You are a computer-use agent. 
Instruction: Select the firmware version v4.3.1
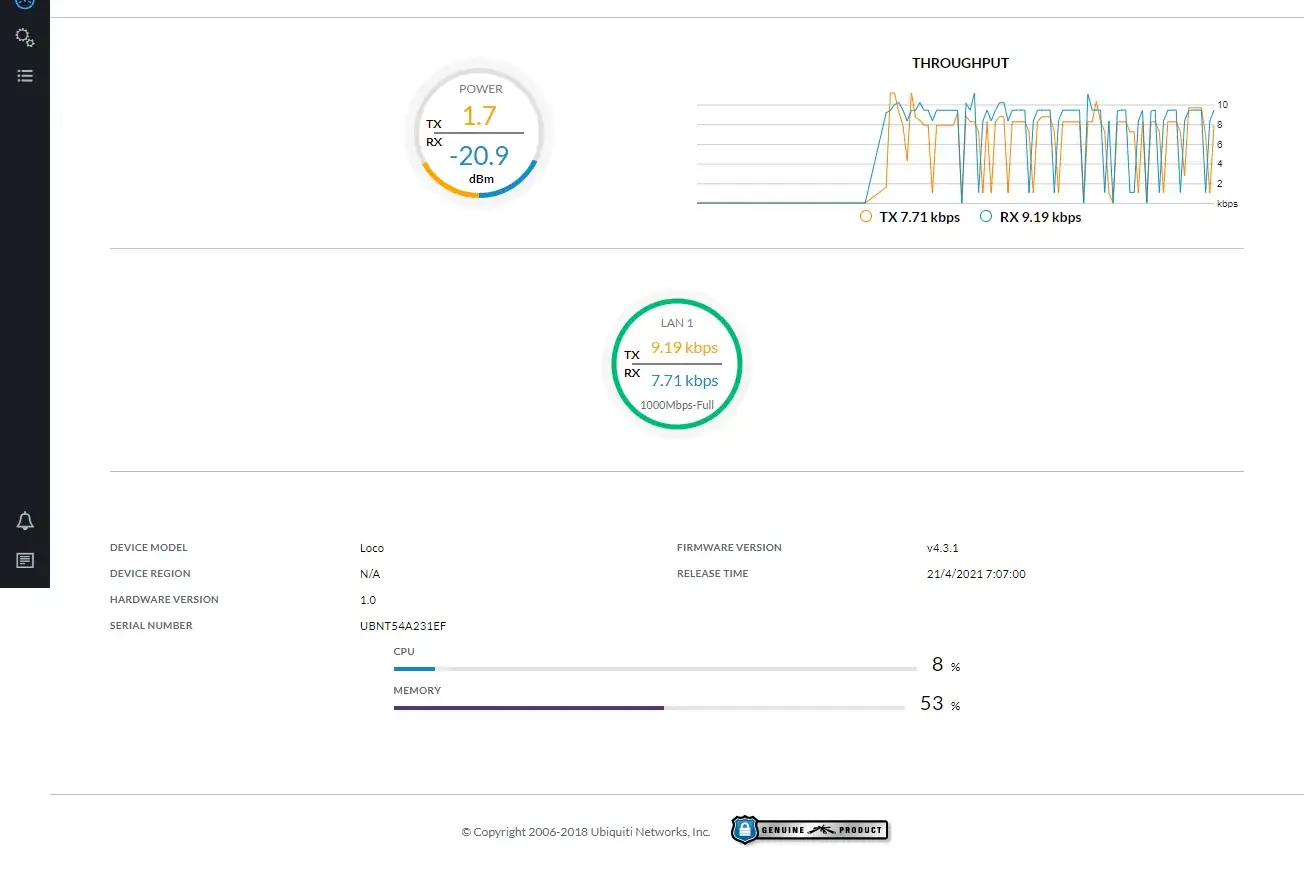[x=942, y=548]
